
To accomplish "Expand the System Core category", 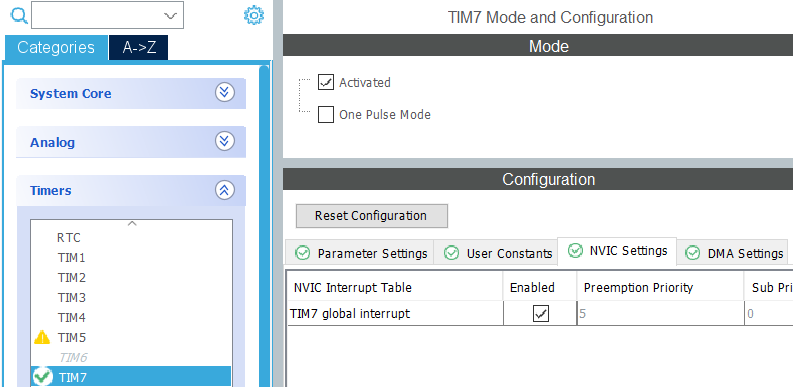I will [131, 94].
